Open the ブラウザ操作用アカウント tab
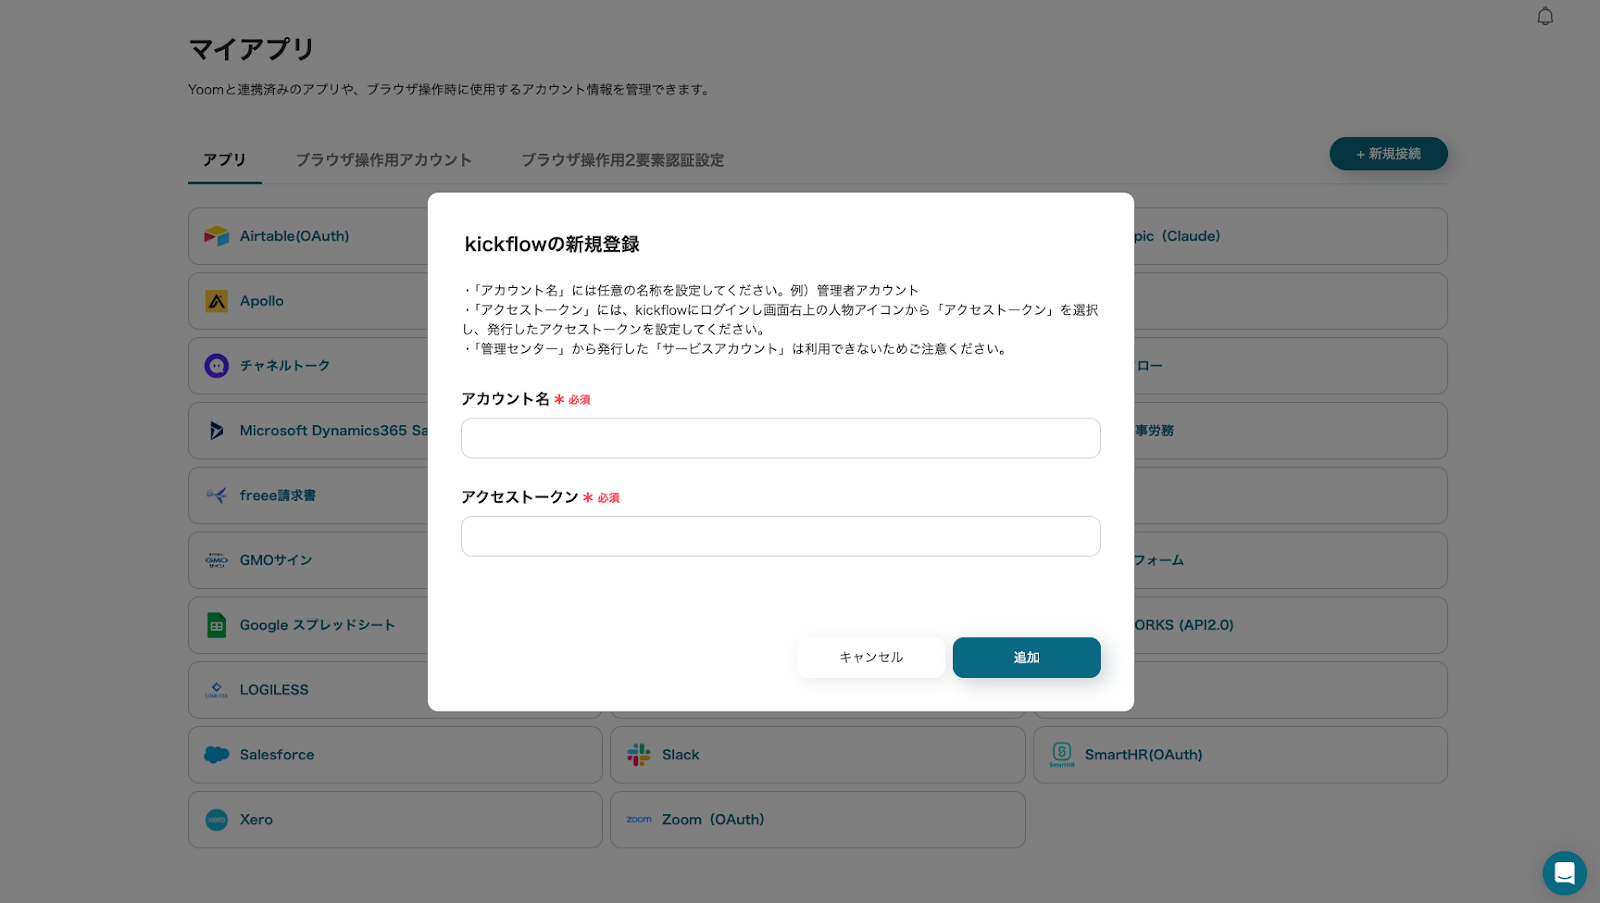1600x903 pixels. click(383, 160)
